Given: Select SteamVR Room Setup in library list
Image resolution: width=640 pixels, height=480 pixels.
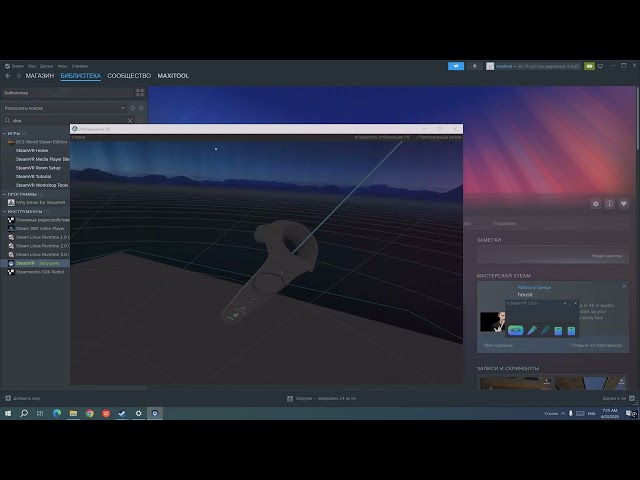Looking at the screenshot, I should [38, 168].
